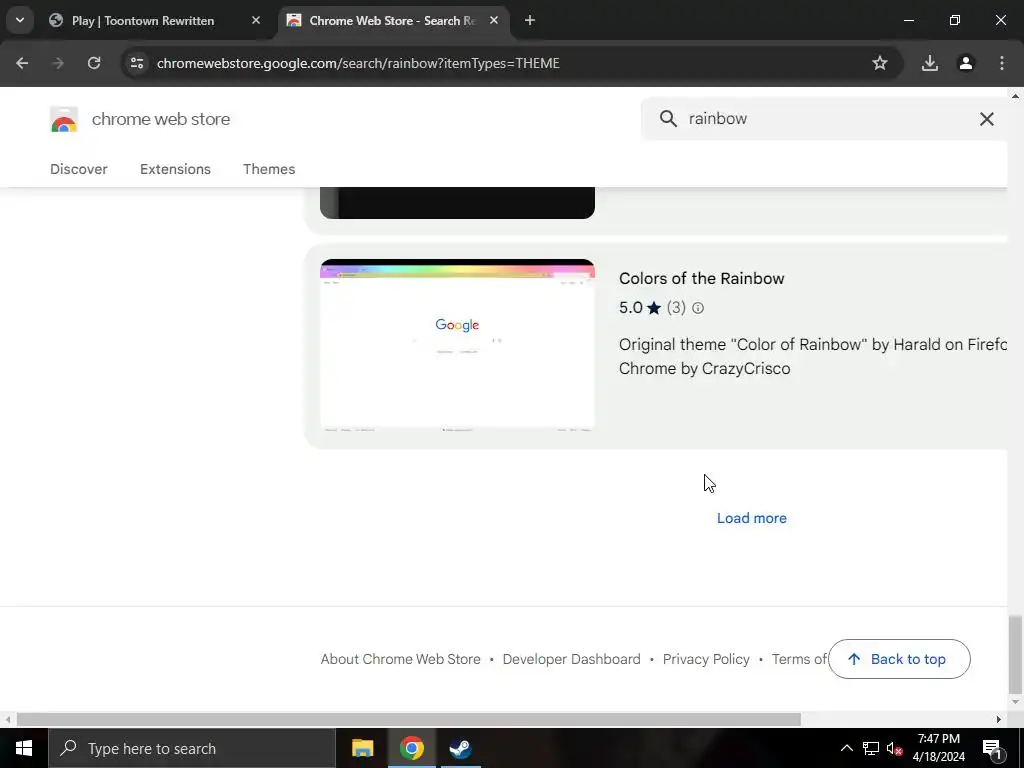Open the notification center icon
Viewport: 1024px width, 768px height.
click(x=992, y=748)
